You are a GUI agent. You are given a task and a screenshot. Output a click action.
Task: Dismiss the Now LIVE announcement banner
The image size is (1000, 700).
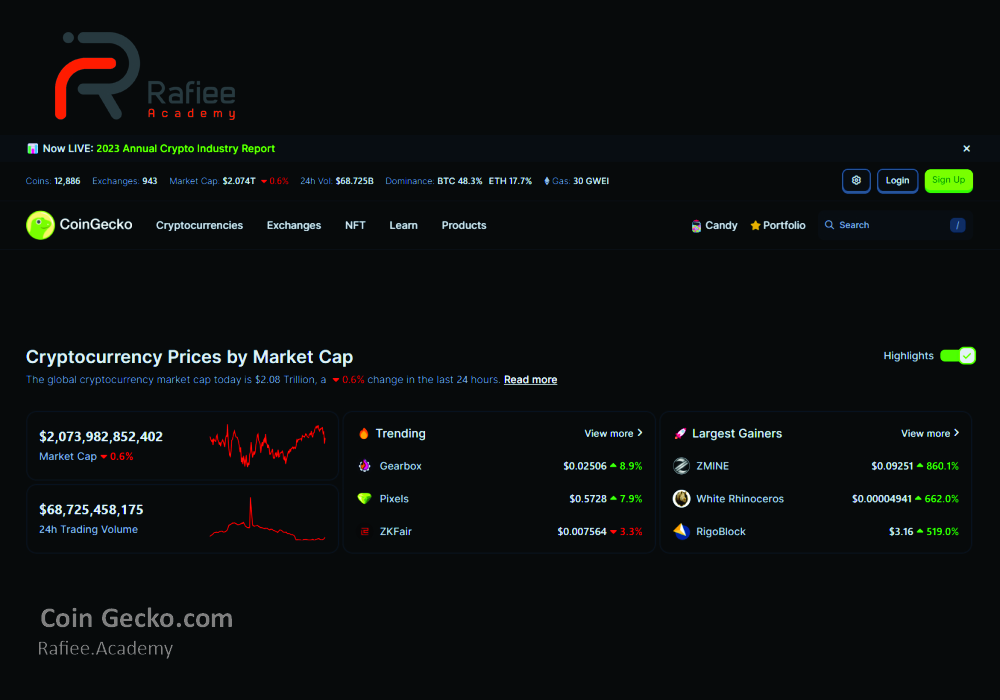pos(966,149)
